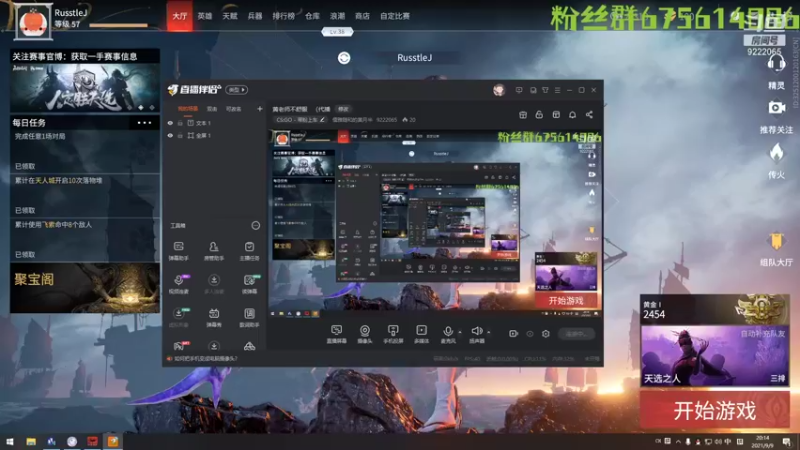Open the 歌词助手 lyrics assistant tool
This screenshot has height=450, width=800.
[249, 317]
